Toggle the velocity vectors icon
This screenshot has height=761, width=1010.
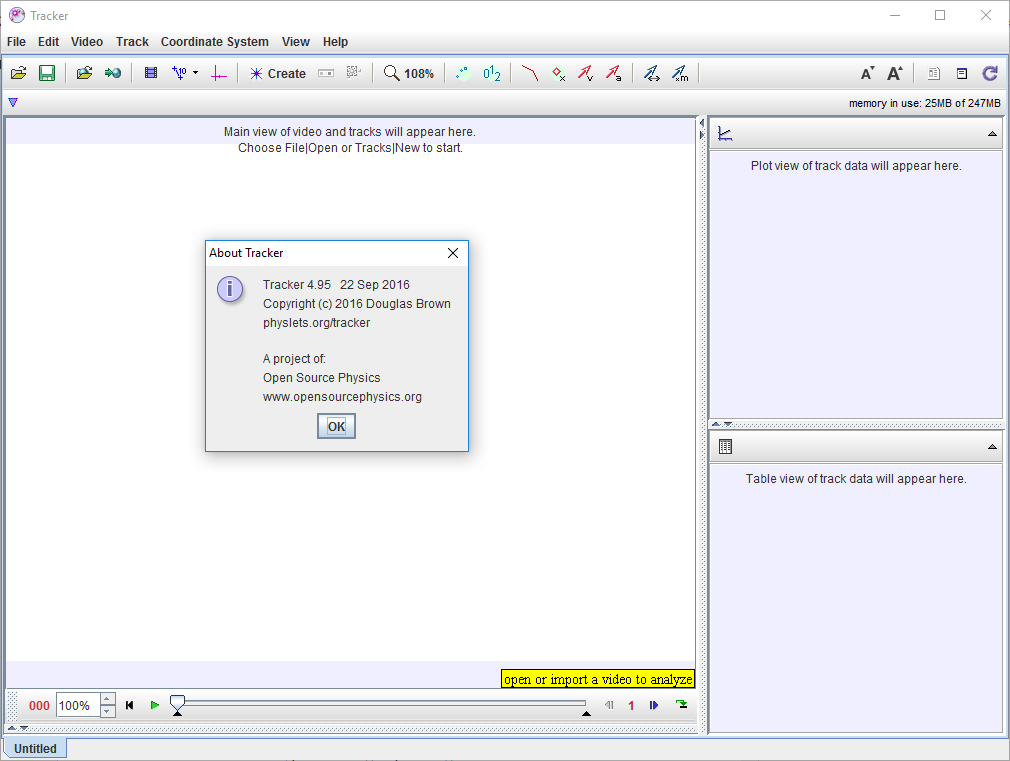point(585,73)
